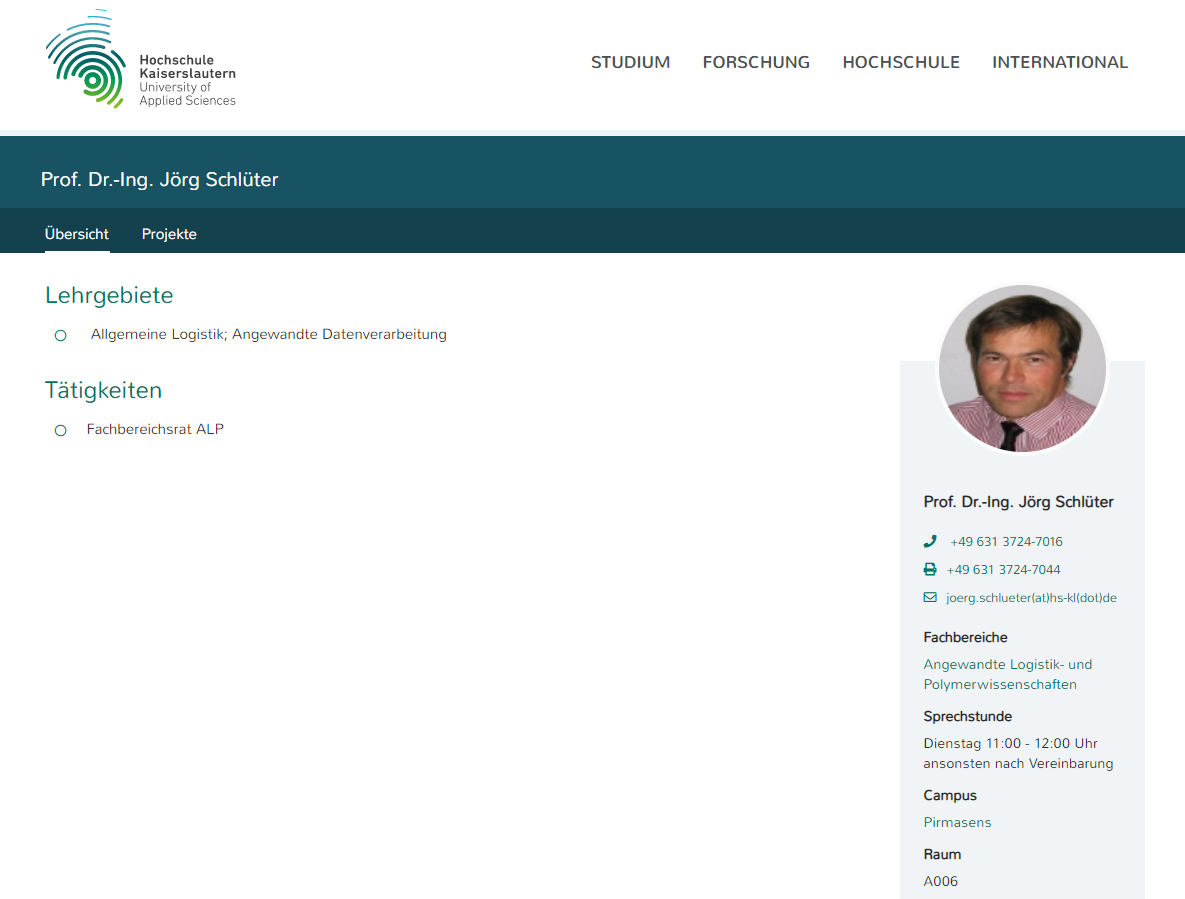
Task: Call the phone number ending in 7016
Action: tap(1006, 541)
